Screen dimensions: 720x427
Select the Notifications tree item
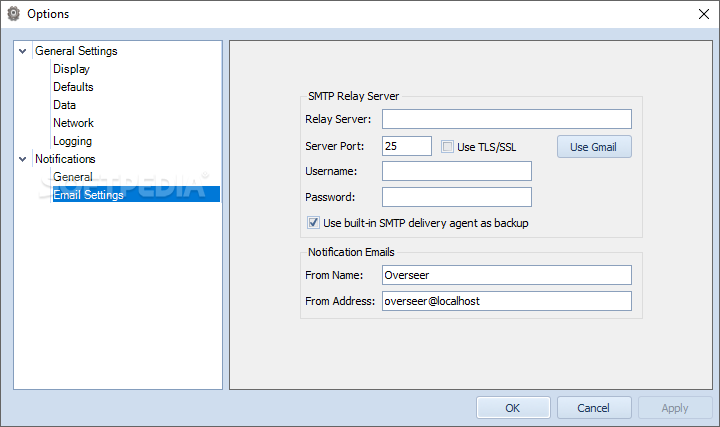65,159
